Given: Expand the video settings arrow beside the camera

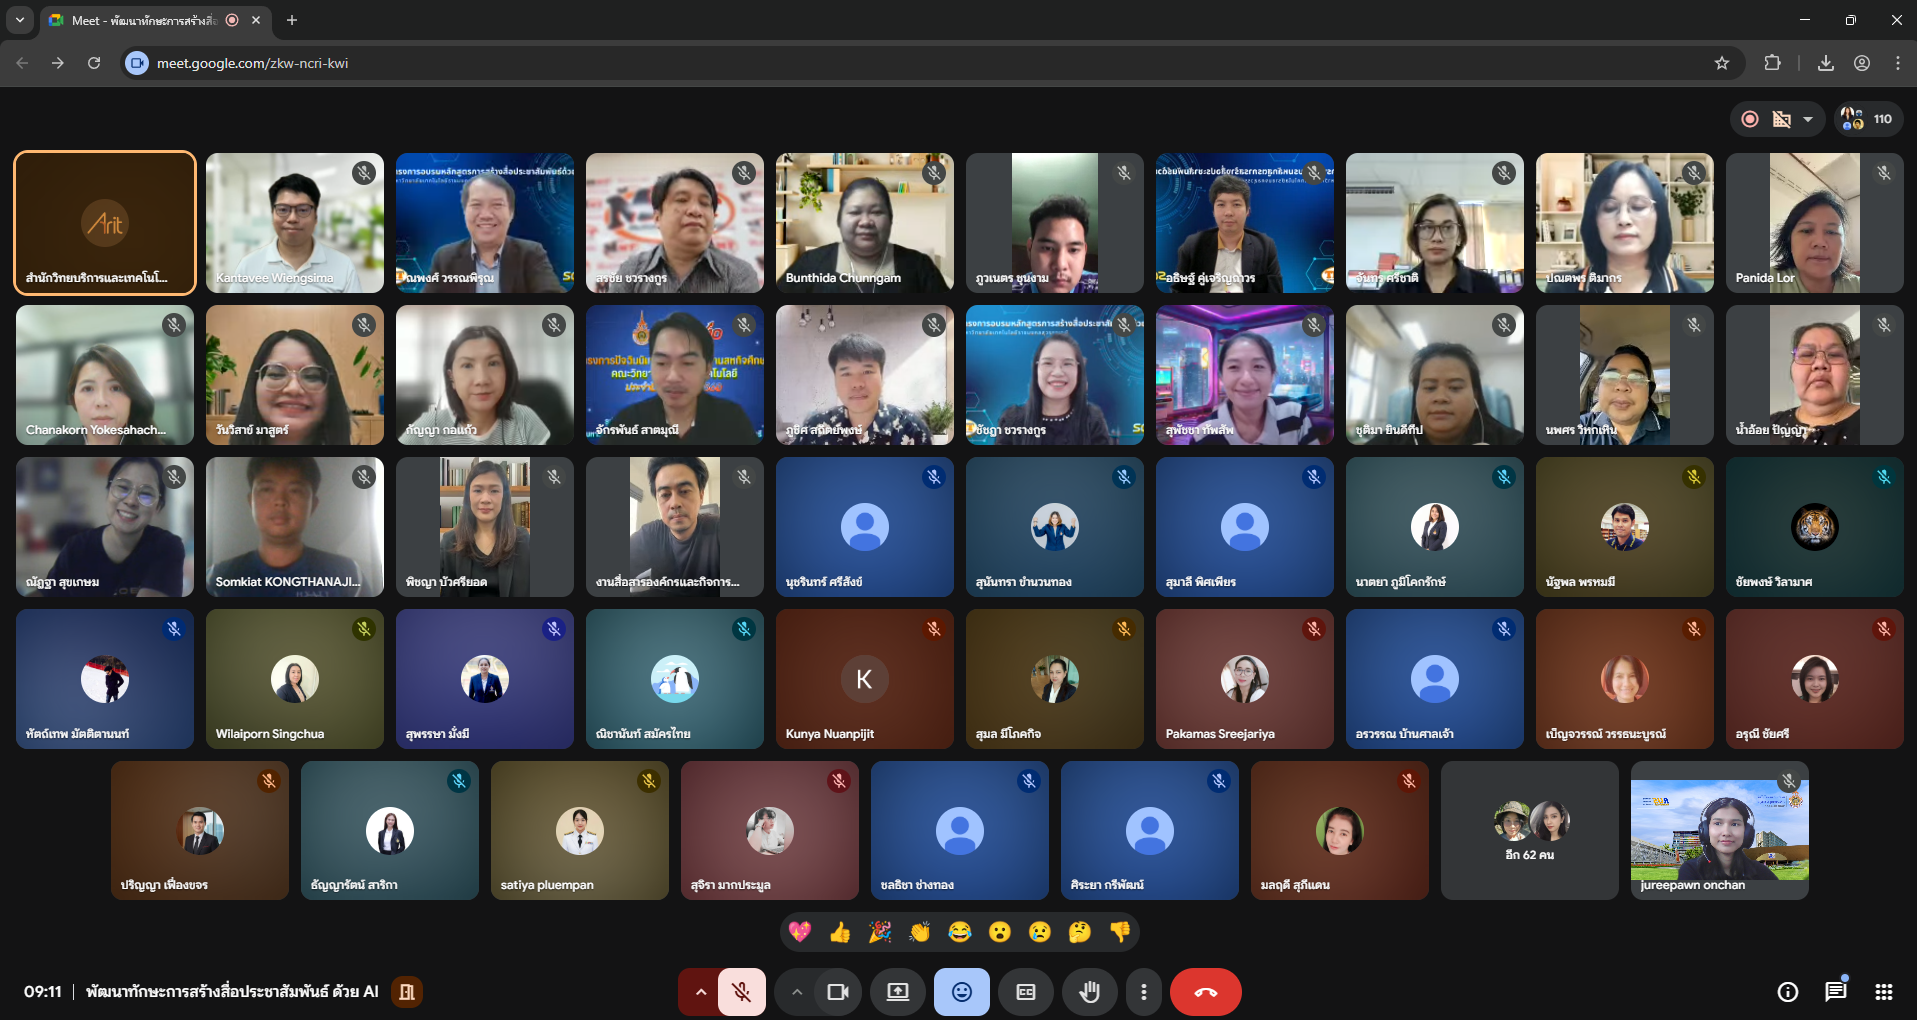Looking at the screenshot, I should coord(797,992).
